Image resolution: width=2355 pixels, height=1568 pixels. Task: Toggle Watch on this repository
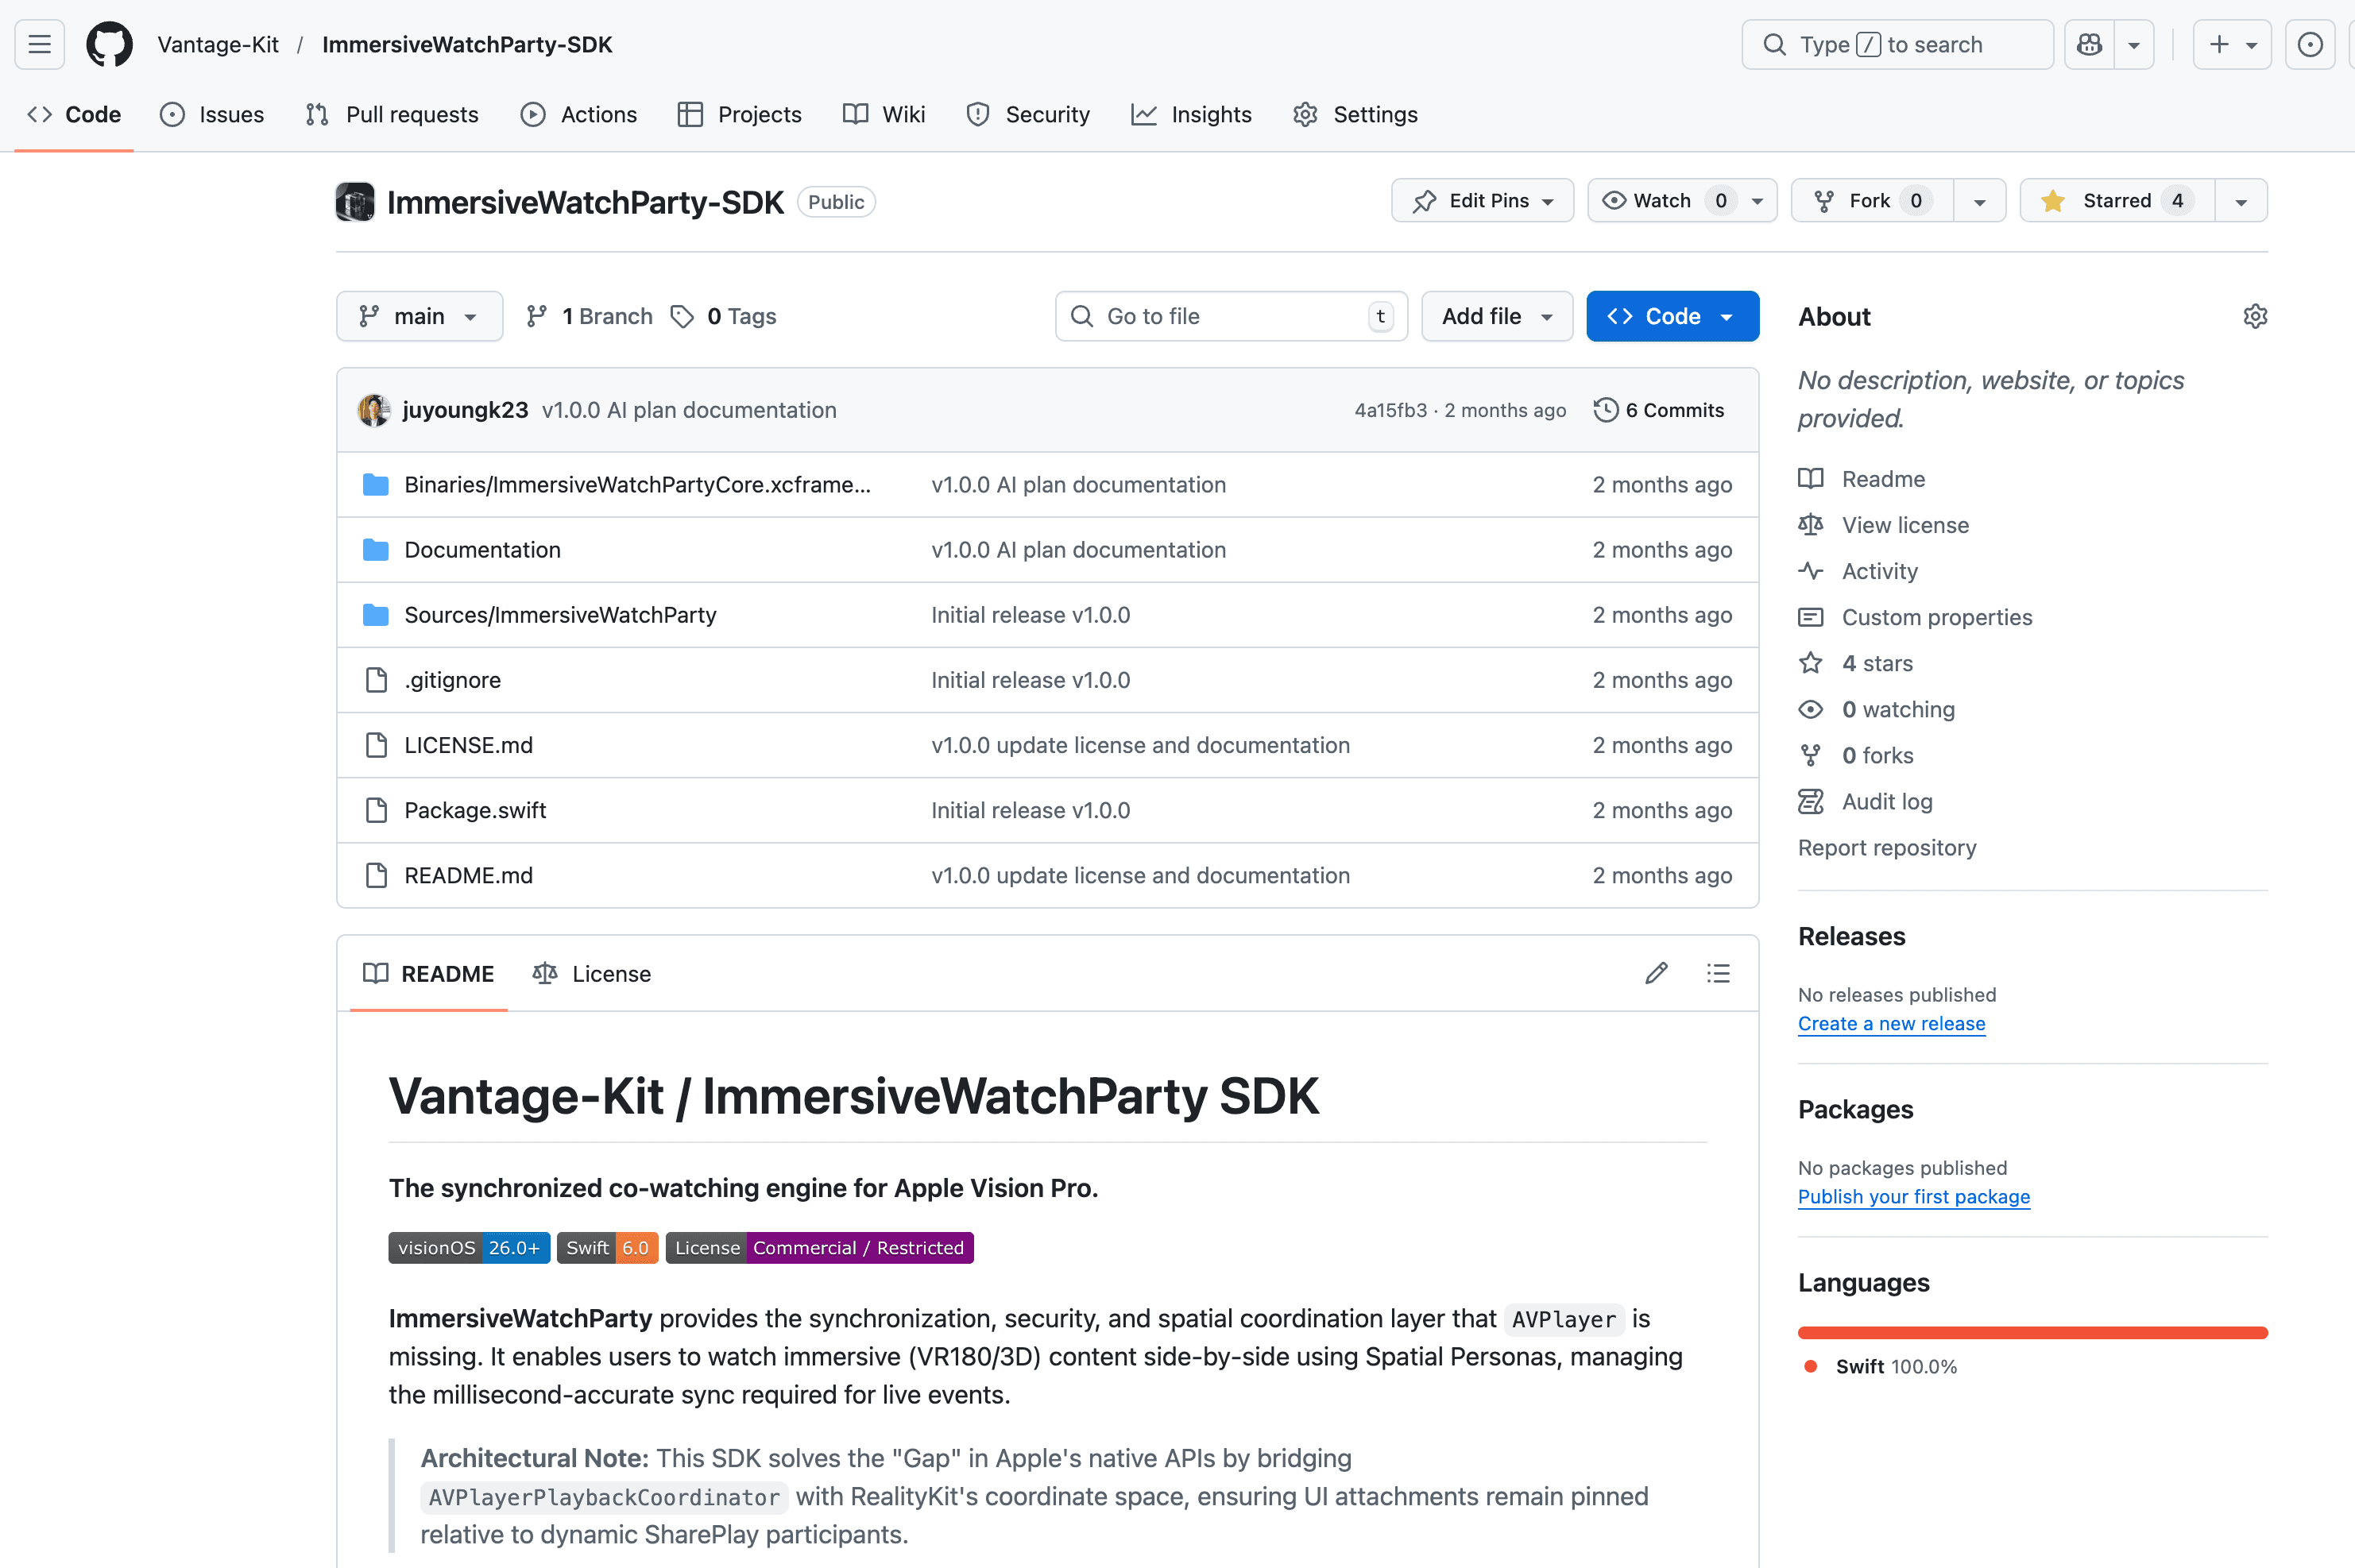click(1662, 201)
